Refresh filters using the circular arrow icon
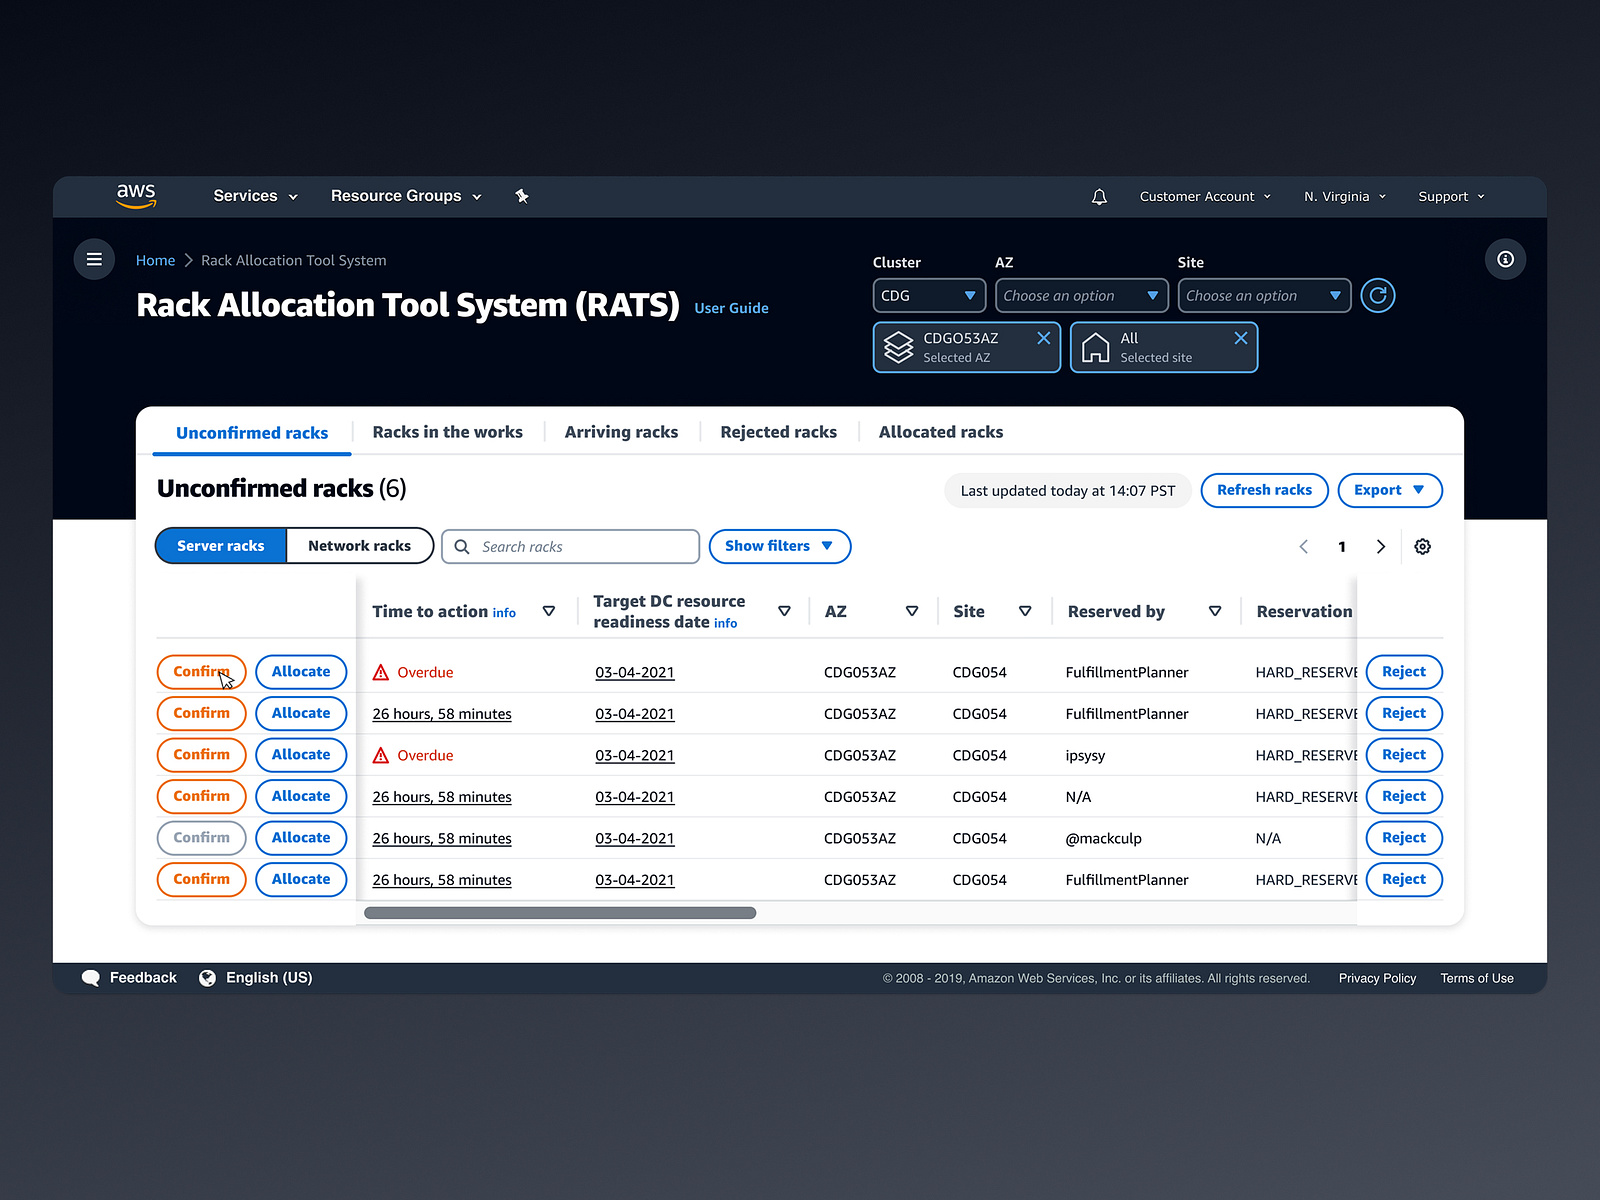The width and height of the screenshot is (1600, 1200). 1378,295
